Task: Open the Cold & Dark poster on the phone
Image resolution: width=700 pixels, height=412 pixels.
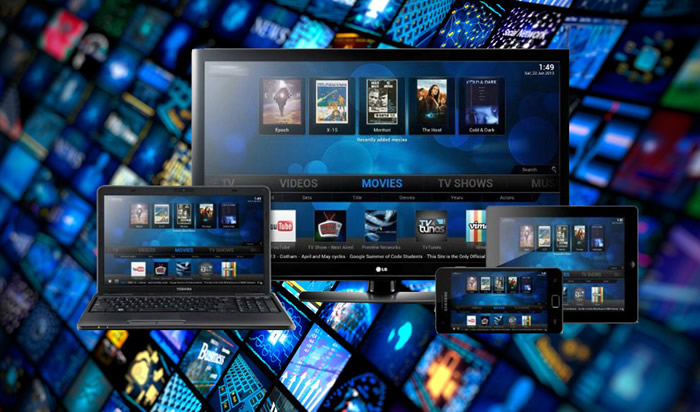Action: [x=526, y=284]
